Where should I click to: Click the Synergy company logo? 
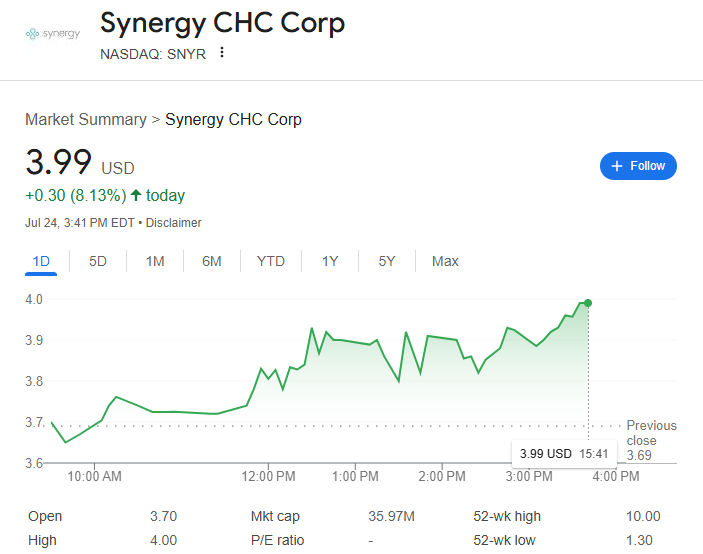pos(53,34)
